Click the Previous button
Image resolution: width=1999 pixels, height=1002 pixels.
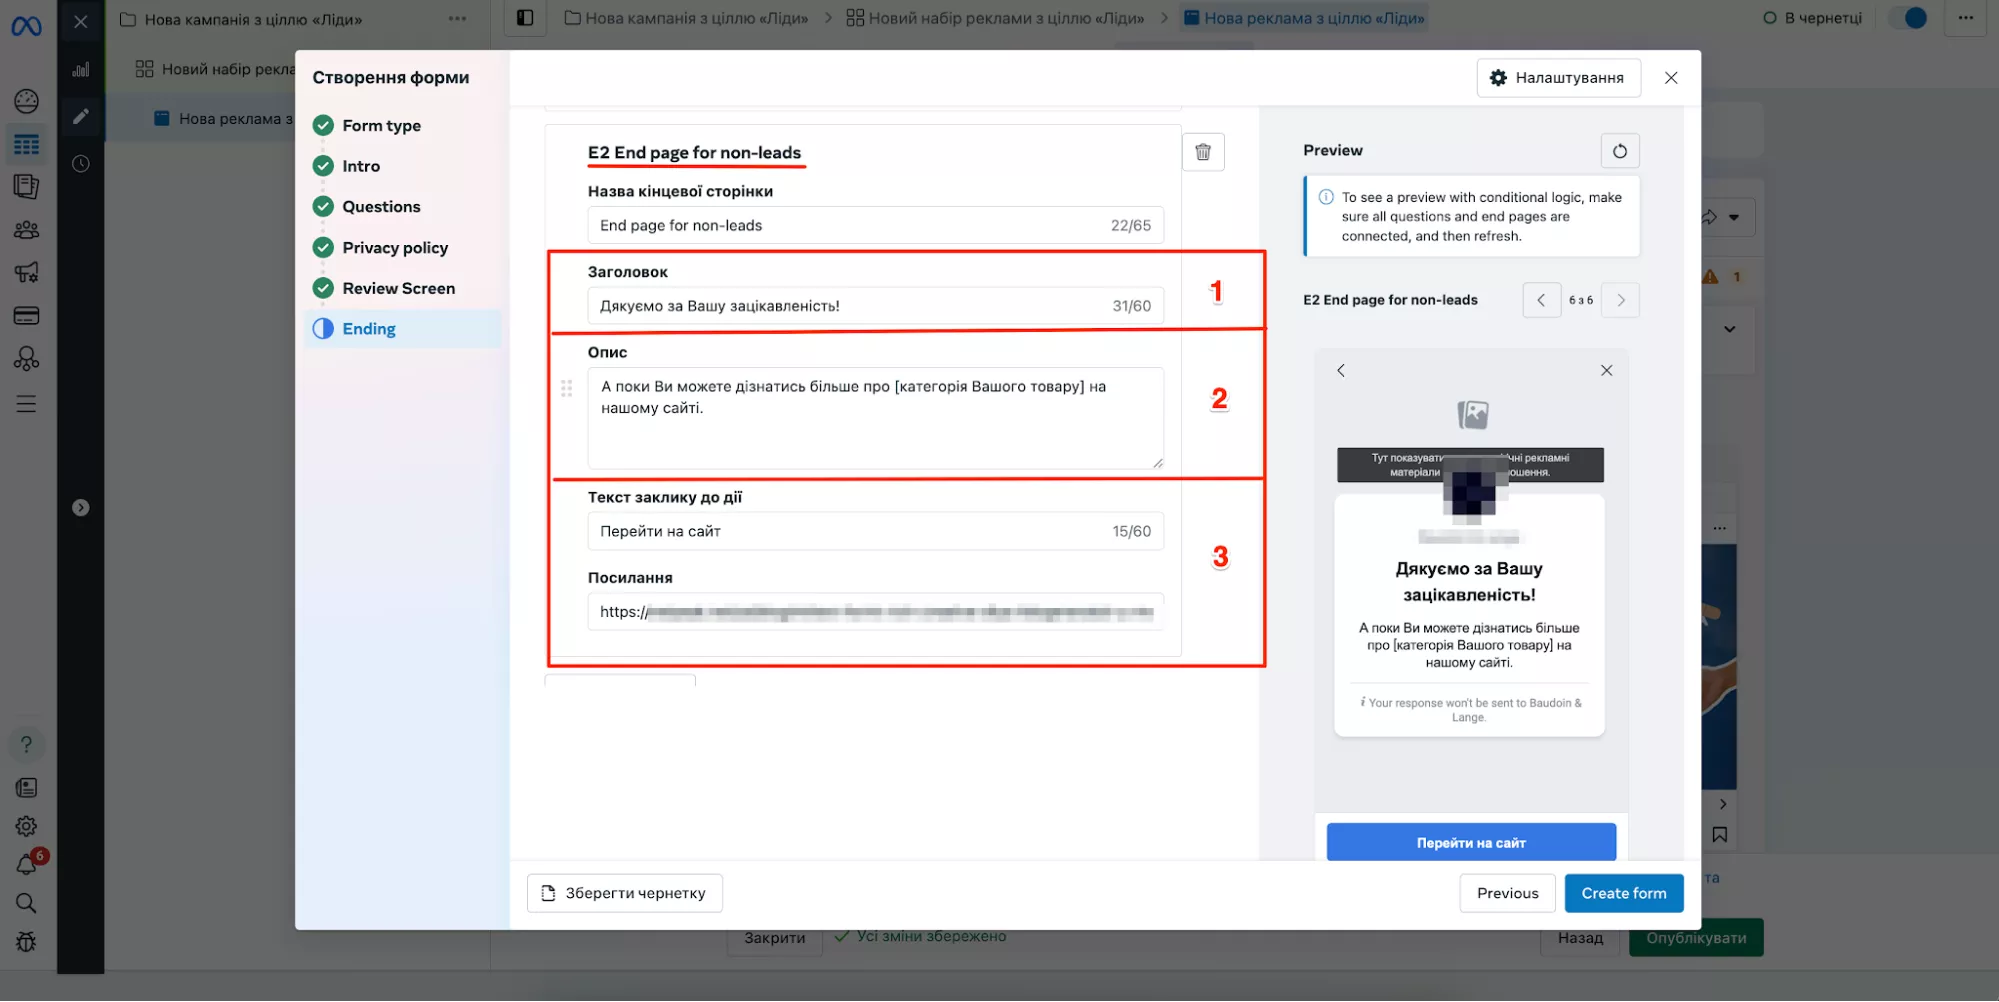[x=1507, y=893]
